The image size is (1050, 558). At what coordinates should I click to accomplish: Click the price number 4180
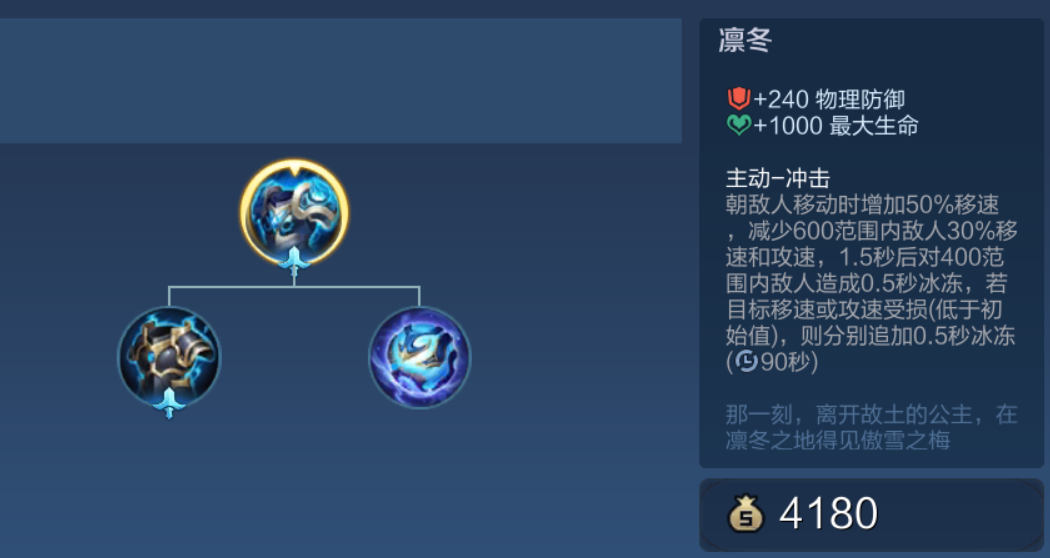pyautogui.click(x=828, y=514)
